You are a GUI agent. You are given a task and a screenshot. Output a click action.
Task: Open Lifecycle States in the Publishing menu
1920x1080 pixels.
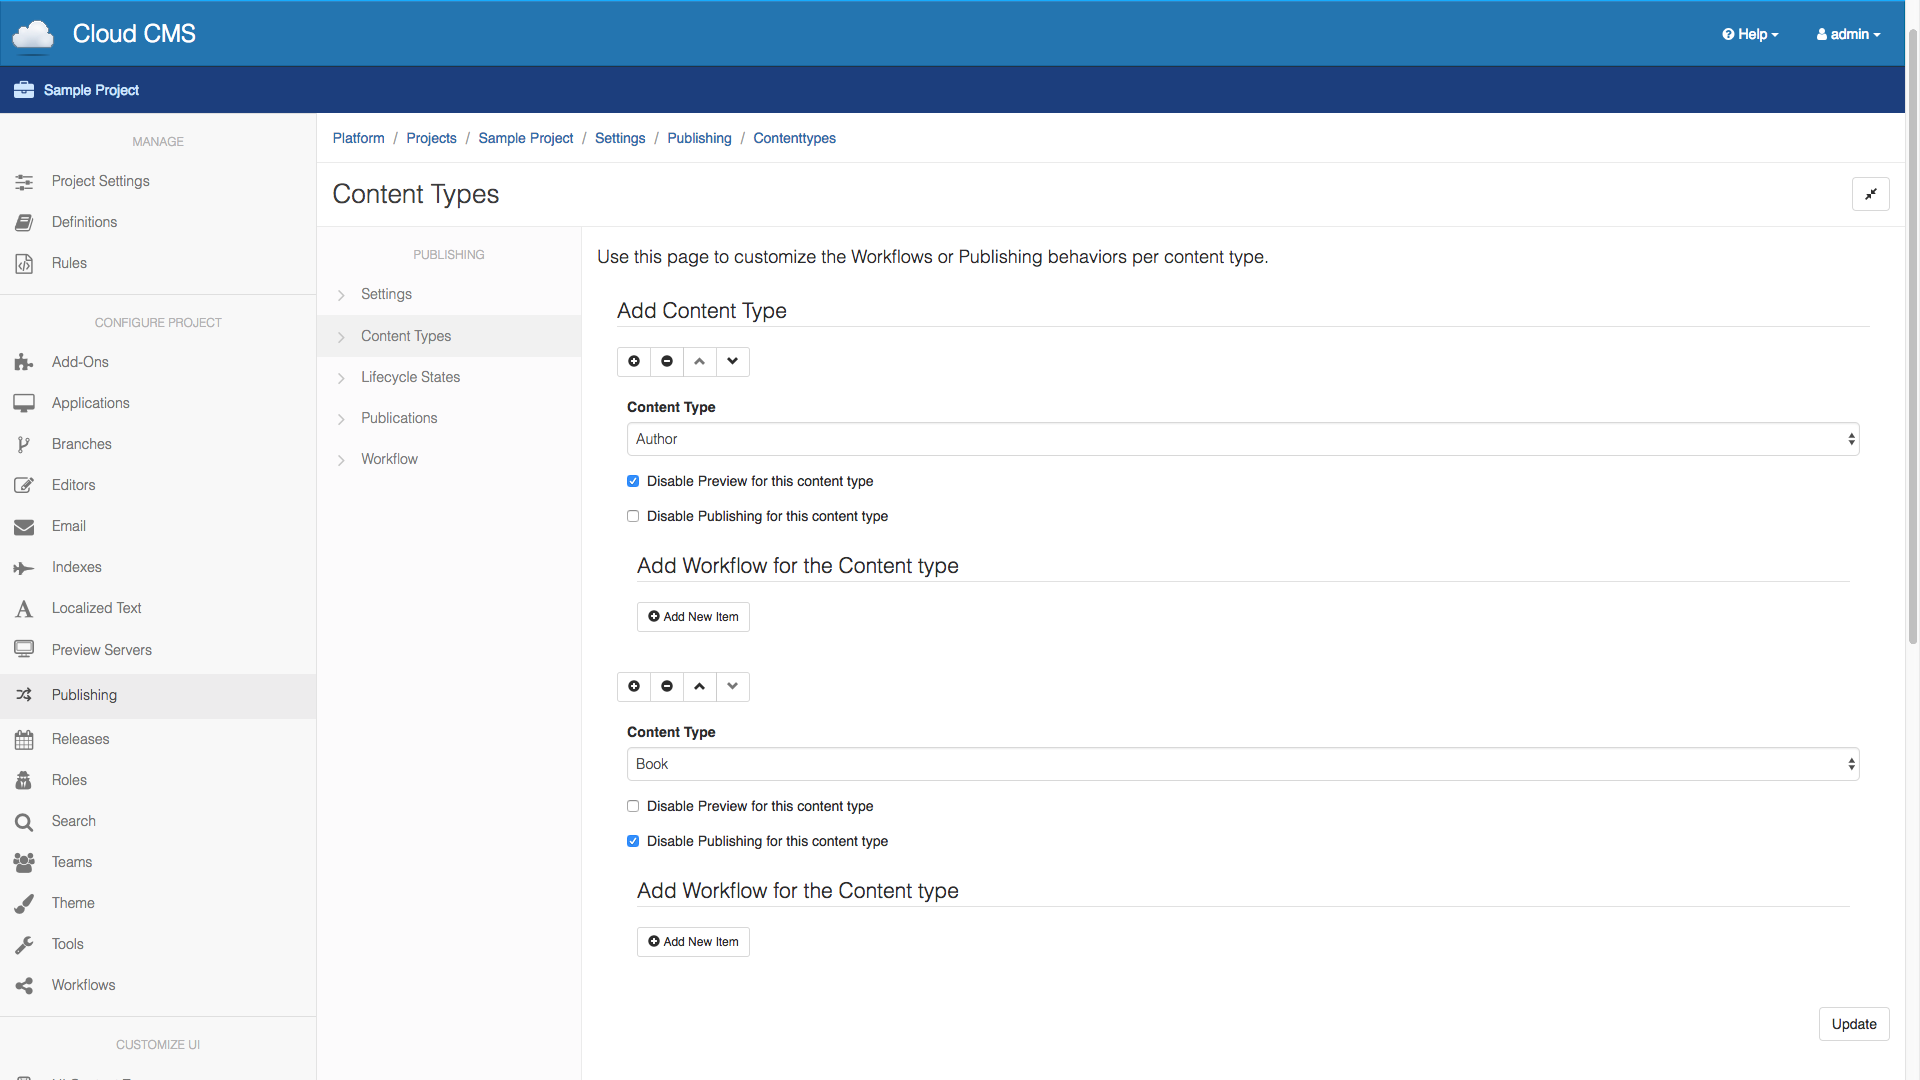click(410, 377)
